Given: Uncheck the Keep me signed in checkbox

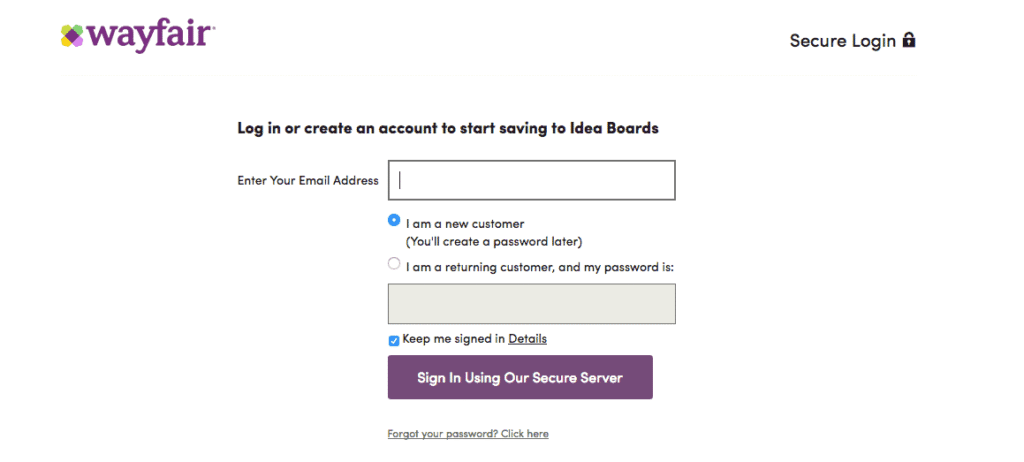Looking at the screenshot, I should [394, 341].
